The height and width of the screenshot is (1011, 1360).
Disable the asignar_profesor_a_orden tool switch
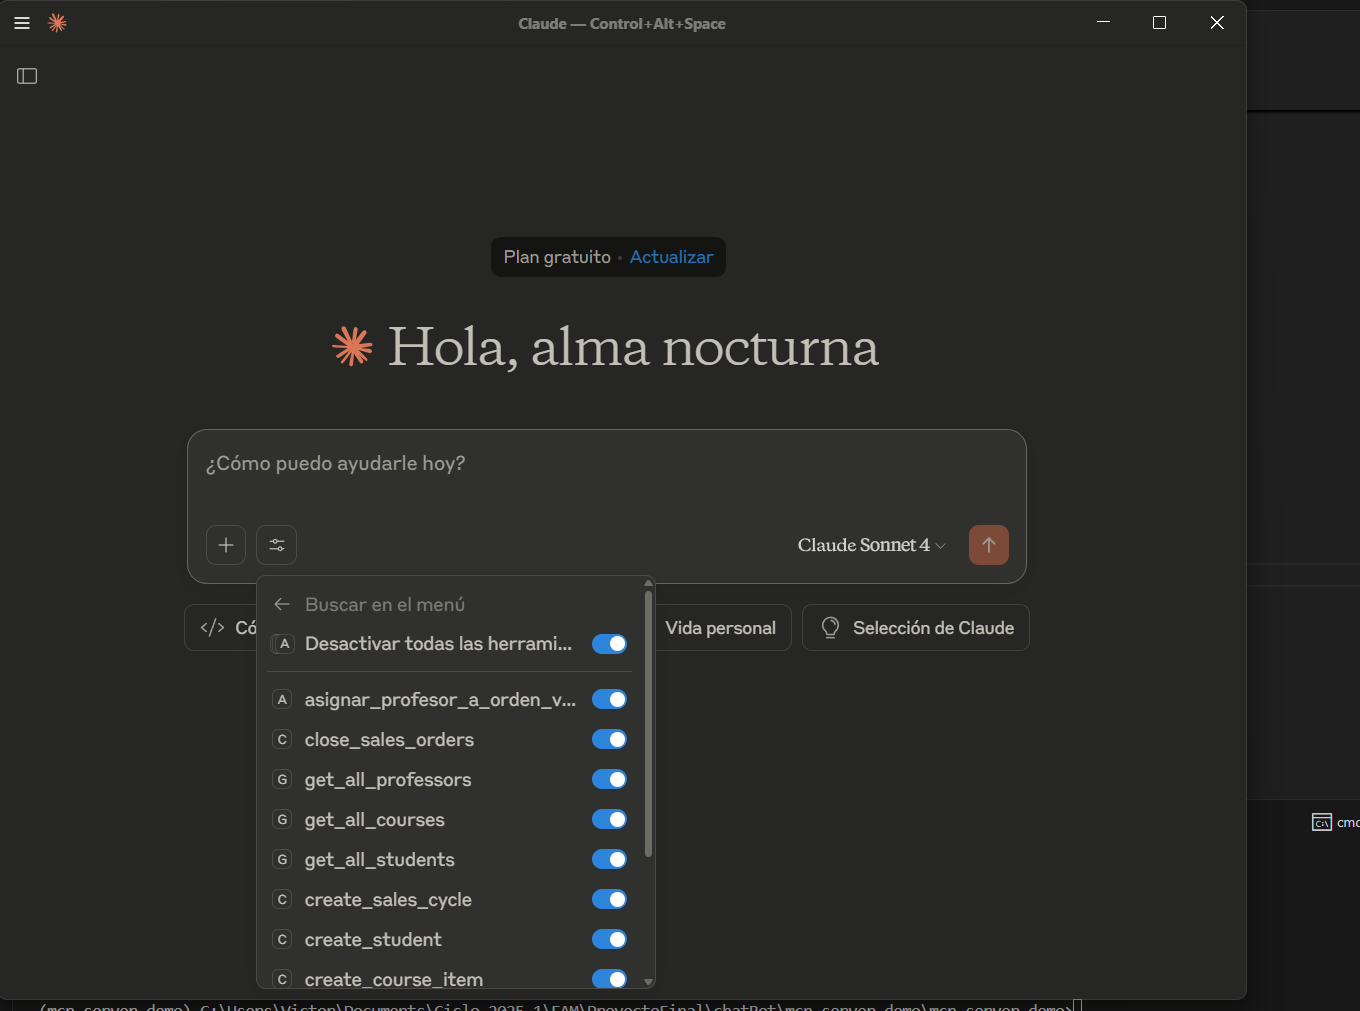tap(609, 700)
